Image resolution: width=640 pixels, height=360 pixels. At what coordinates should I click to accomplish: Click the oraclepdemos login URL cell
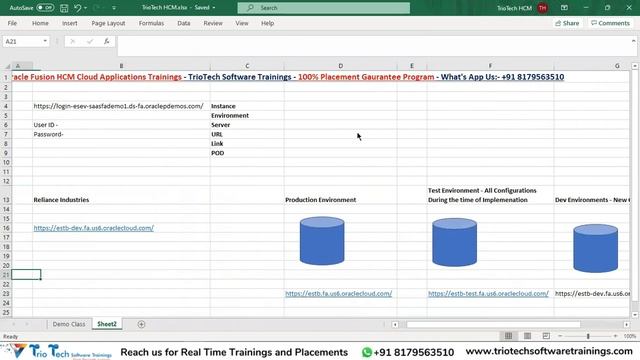118,106
